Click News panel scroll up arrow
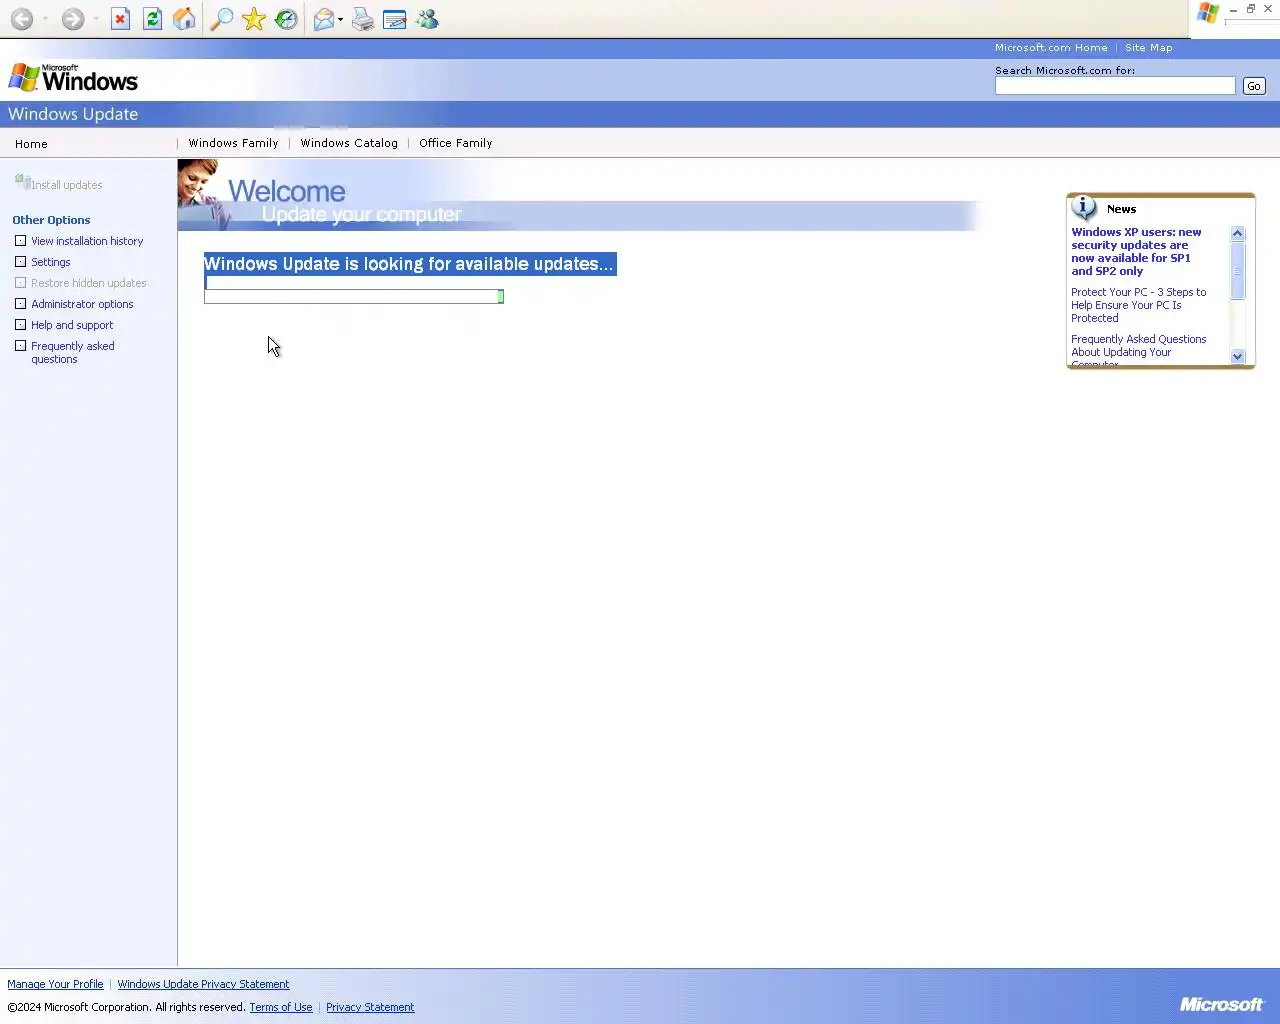 coord(1237,233)
